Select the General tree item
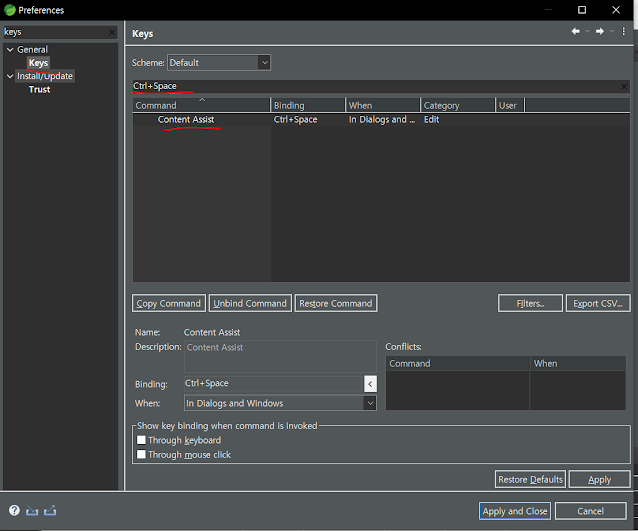The height and width of the screenshot is (531, 638). (x=32, y=50)
